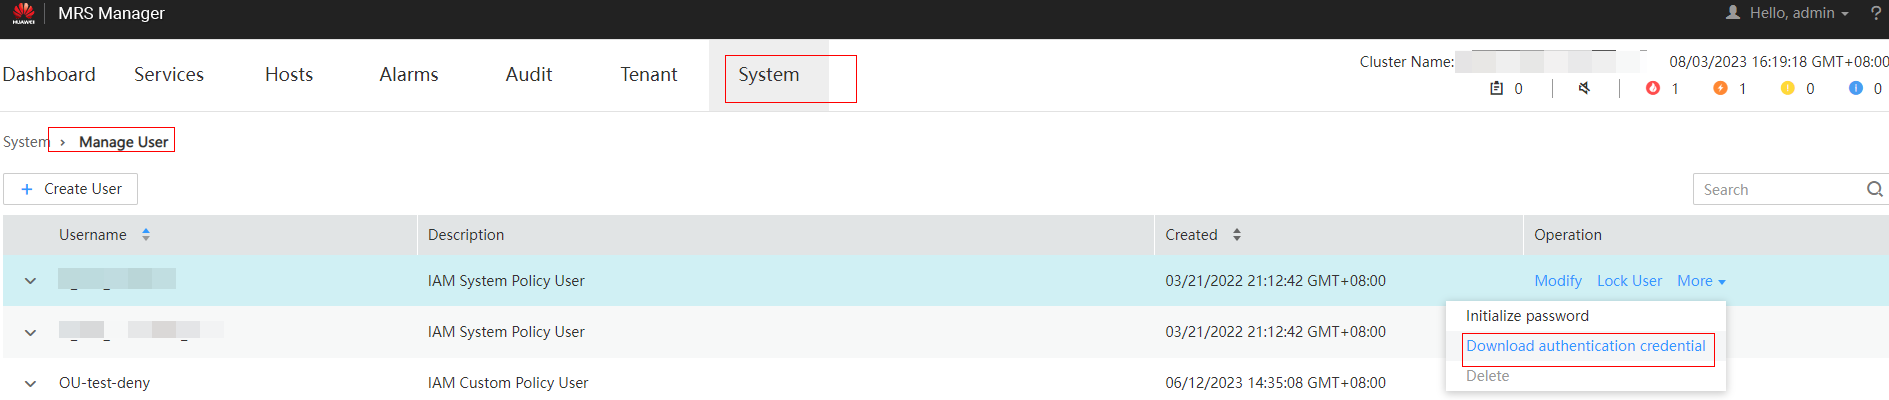The width and height of the screenshot is (1889, 400).
Task: Open the task clipboard icon
Action: click(1497, 88)
